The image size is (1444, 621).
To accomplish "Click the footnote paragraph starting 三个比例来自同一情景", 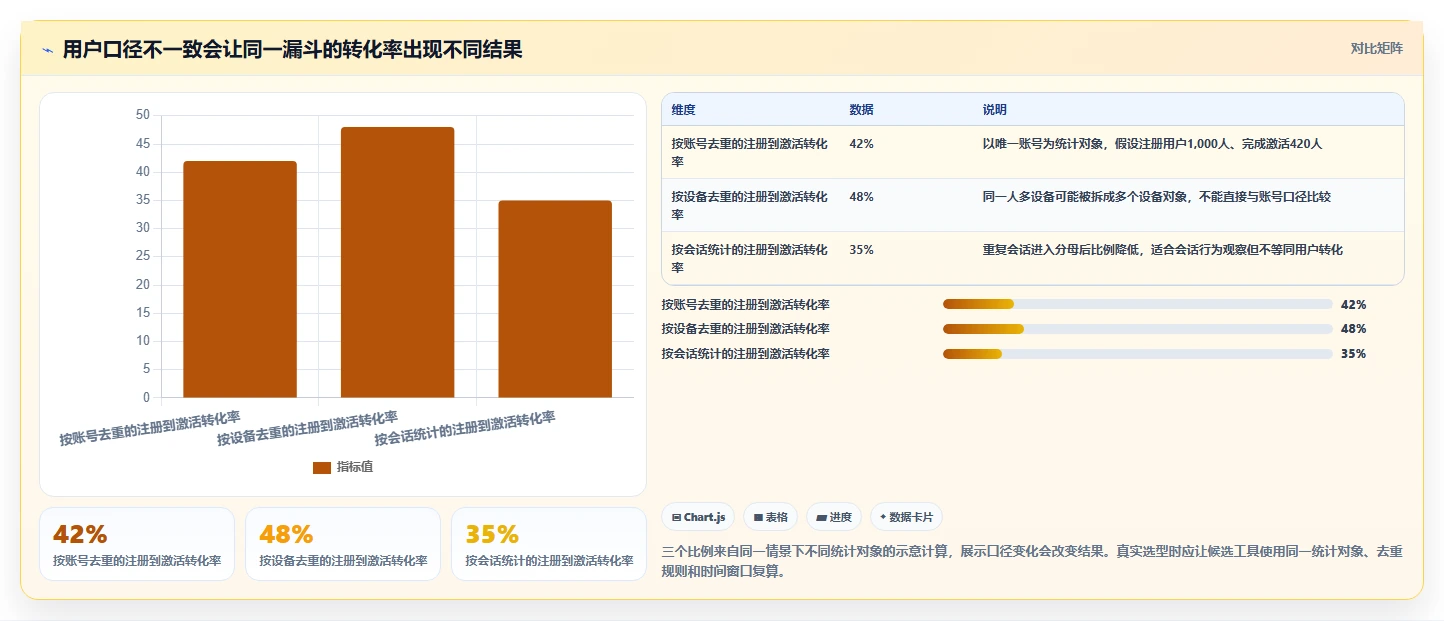I will 1033,562.
